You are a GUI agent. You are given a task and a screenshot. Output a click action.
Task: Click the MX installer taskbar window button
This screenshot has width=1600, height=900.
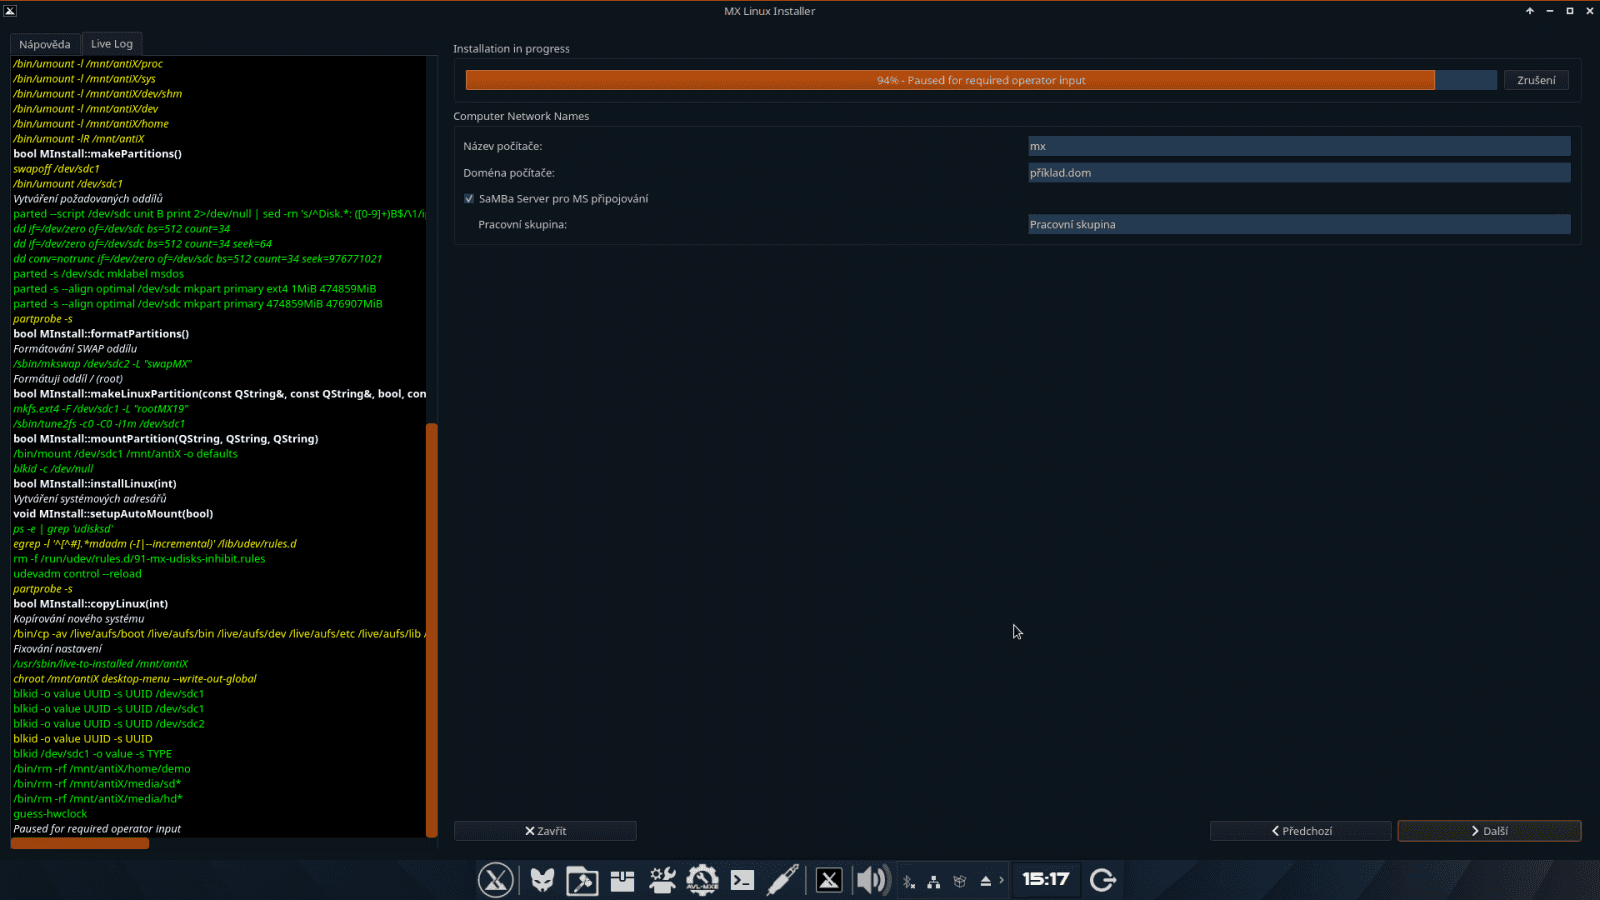click(828, 880)
